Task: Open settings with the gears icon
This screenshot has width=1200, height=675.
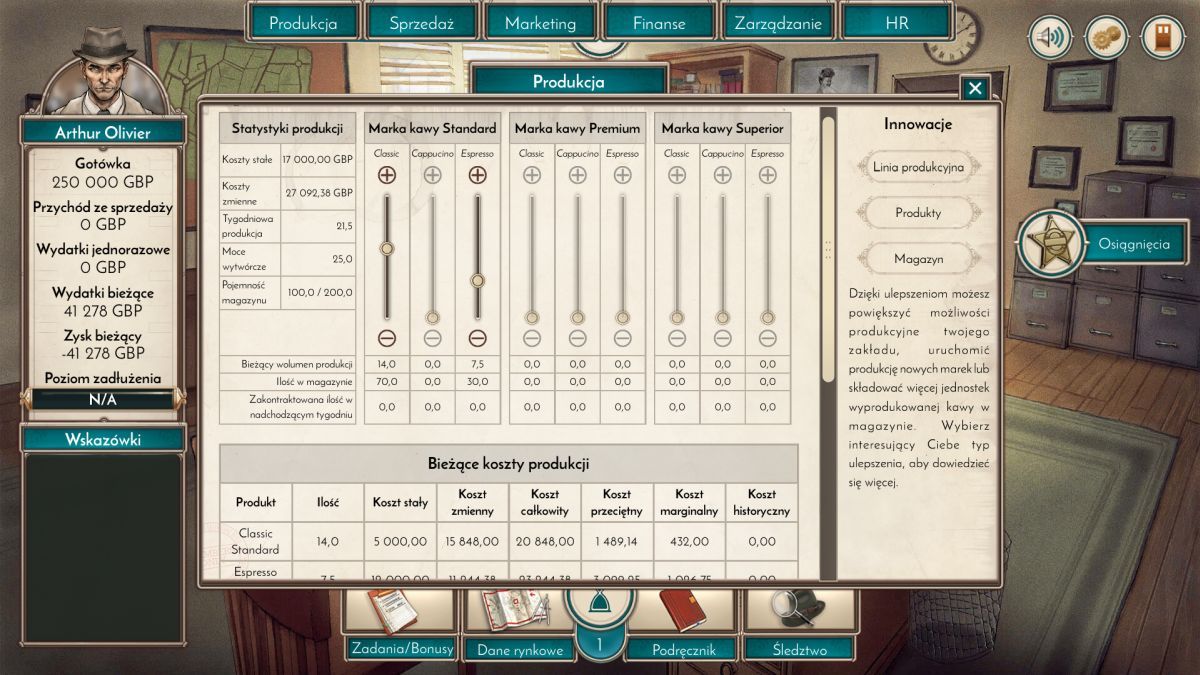Action: pyautogui.click(x=1106, y=38)
